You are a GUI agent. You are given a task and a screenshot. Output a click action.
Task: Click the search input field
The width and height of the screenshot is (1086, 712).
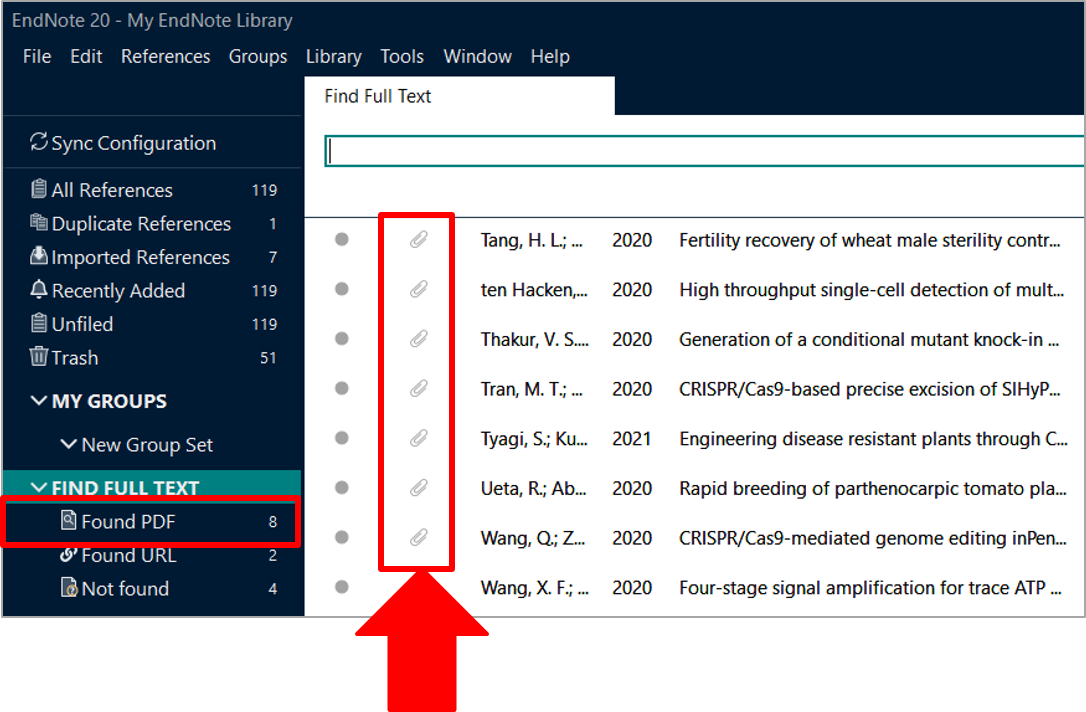click(704, 151)
